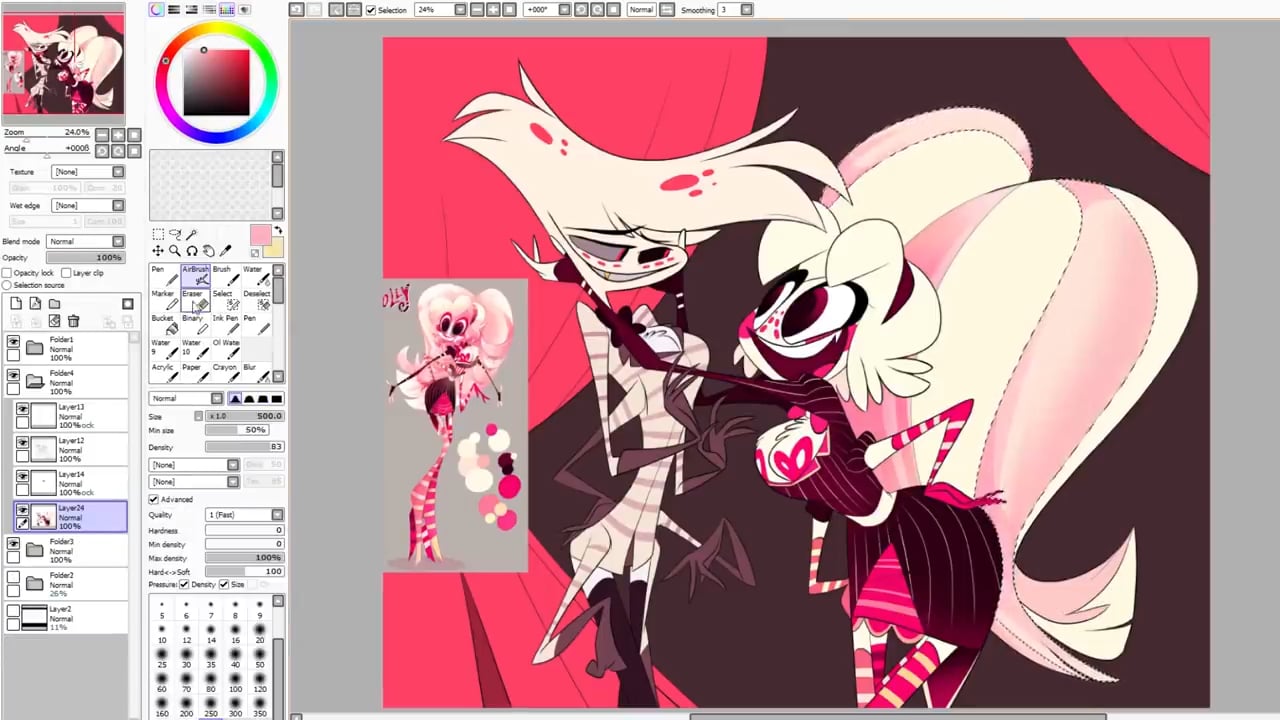Select the Oil Water brush

point(225,348)
